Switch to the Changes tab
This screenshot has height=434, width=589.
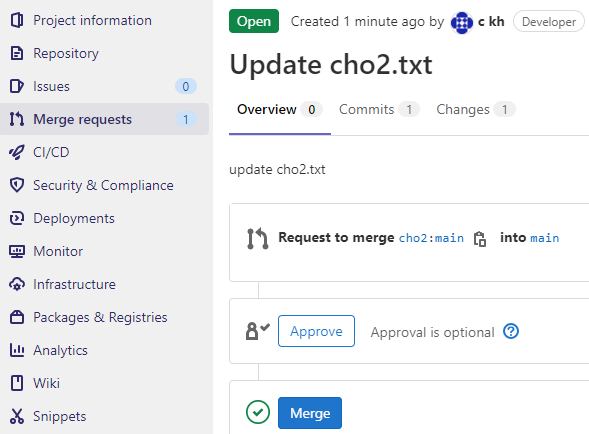476,109
